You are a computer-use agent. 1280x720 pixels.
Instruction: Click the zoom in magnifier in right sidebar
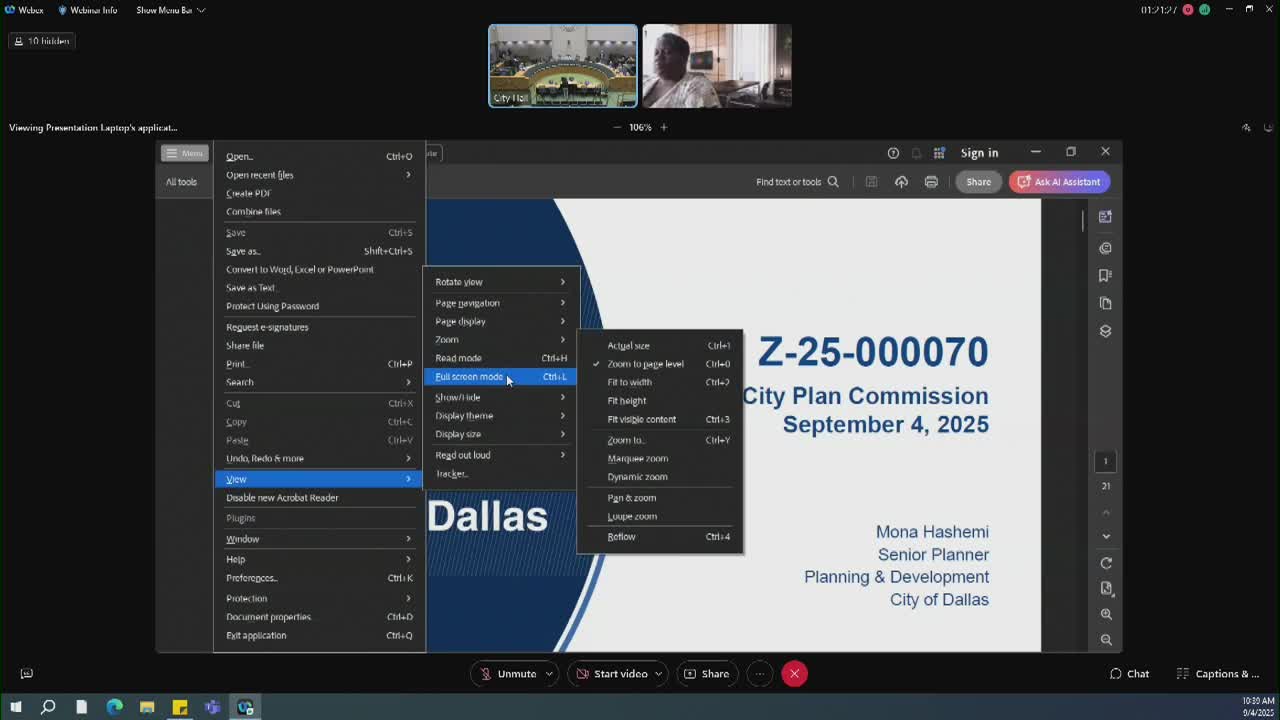tap(1106, 614)
